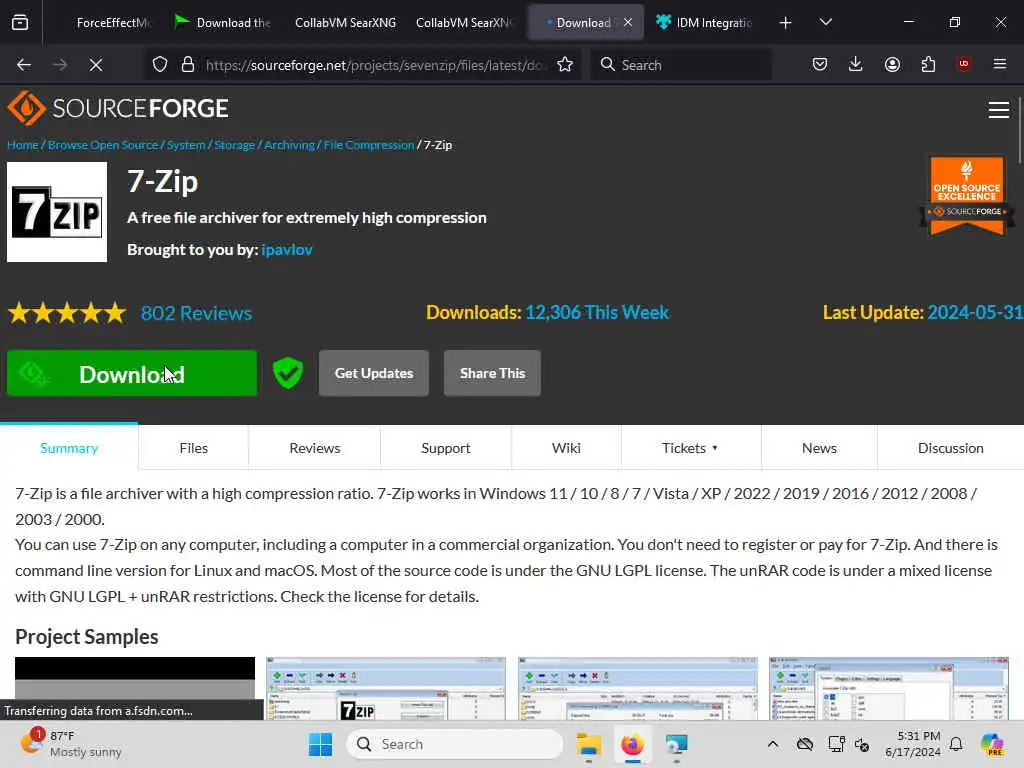The width and height of the screenshot is (1024, 768).
Task: Click the 2024-05-31 last update link
Action: 975,312
